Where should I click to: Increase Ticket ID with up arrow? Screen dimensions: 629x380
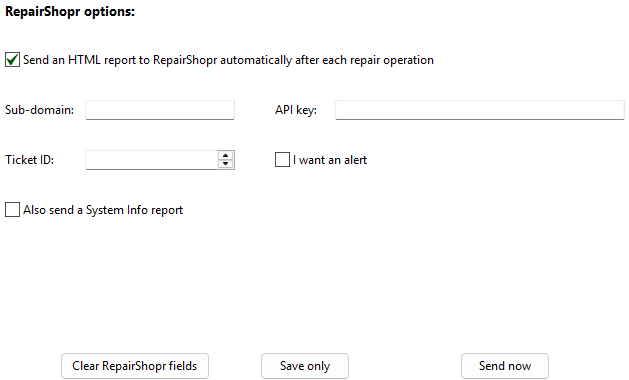point(226,156)
